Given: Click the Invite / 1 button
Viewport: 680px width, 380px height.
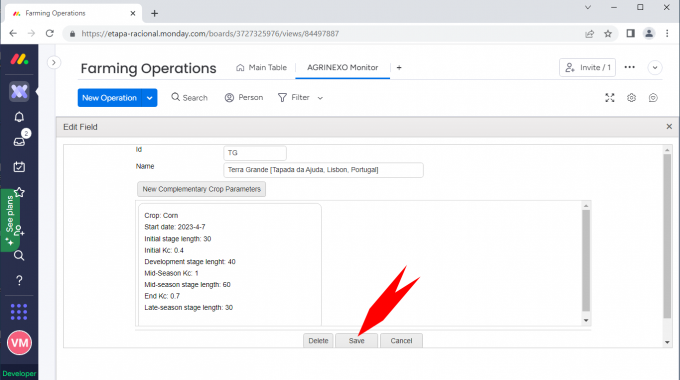Looking at the screenshot, I should 587,68.
